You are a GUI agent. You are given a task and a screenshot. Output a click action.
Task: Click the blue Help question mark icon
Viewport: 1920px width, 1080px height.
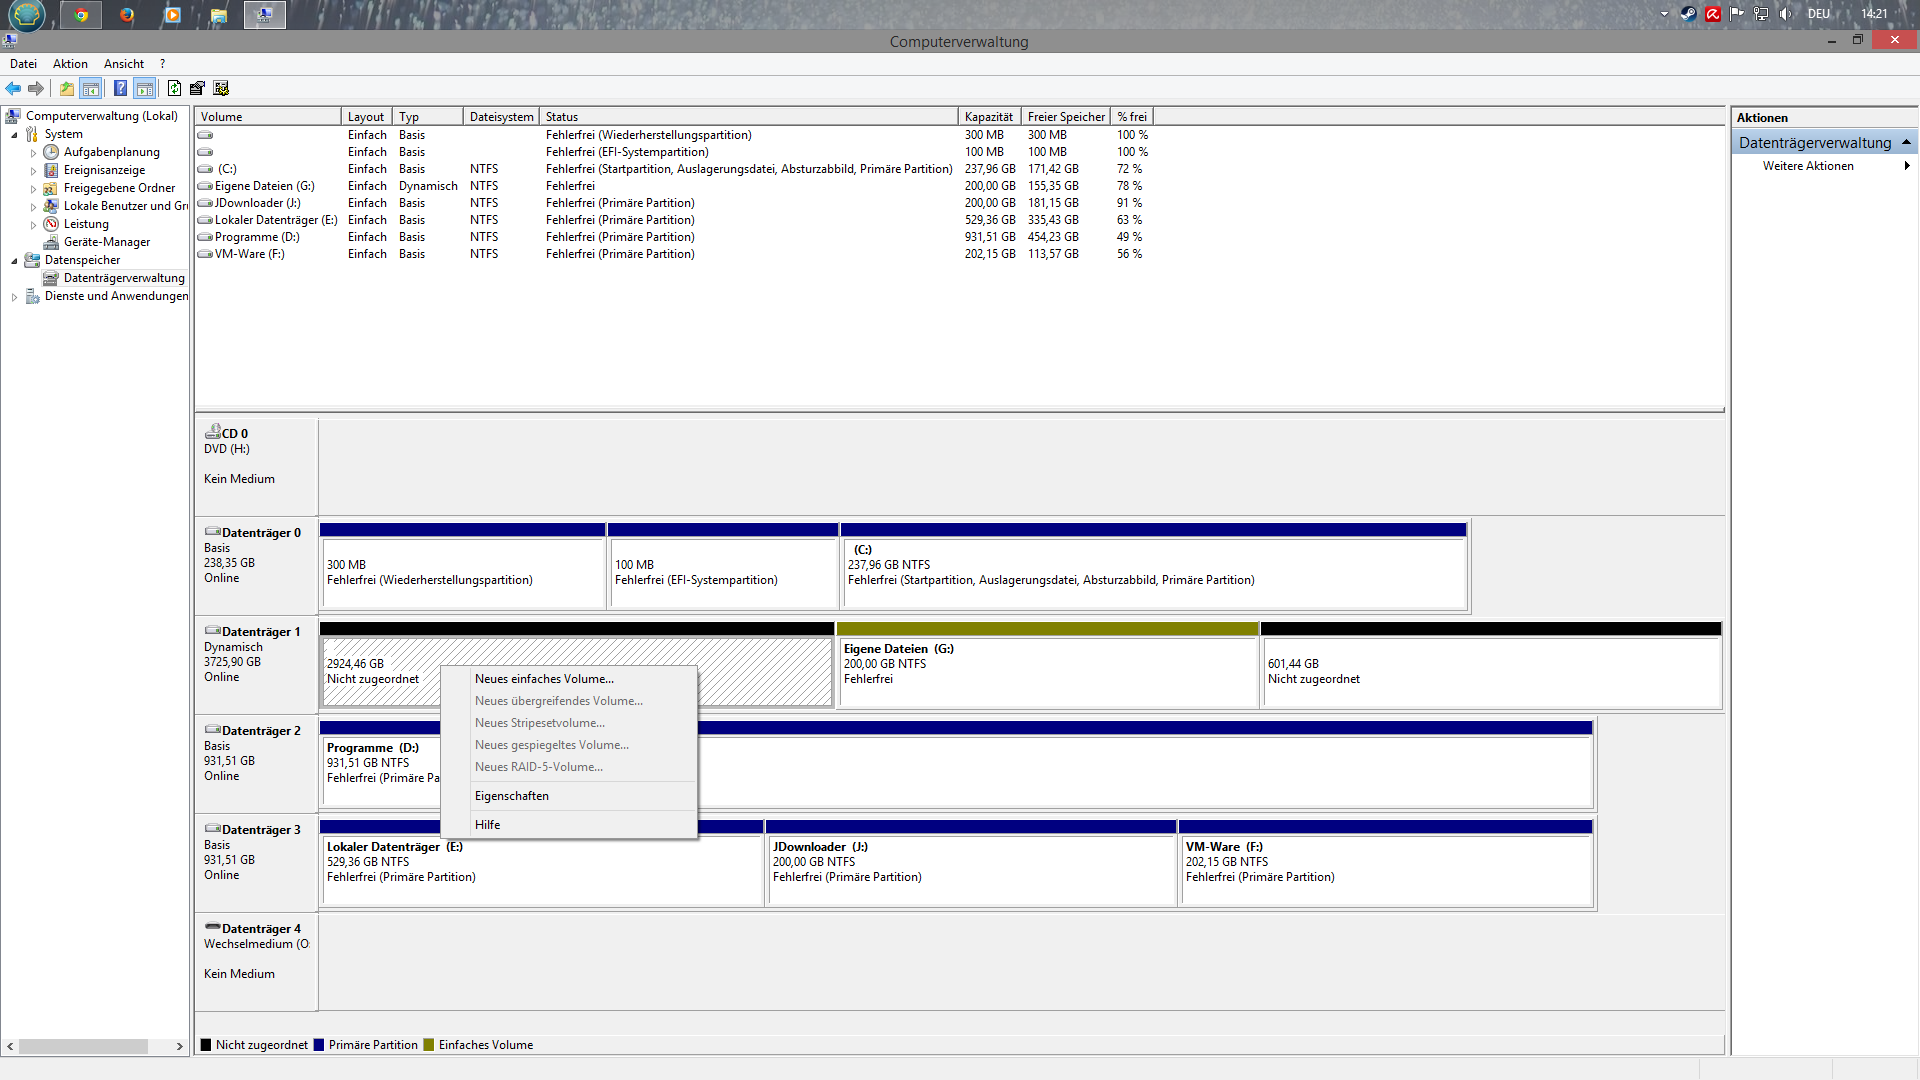tap(120, 88)
